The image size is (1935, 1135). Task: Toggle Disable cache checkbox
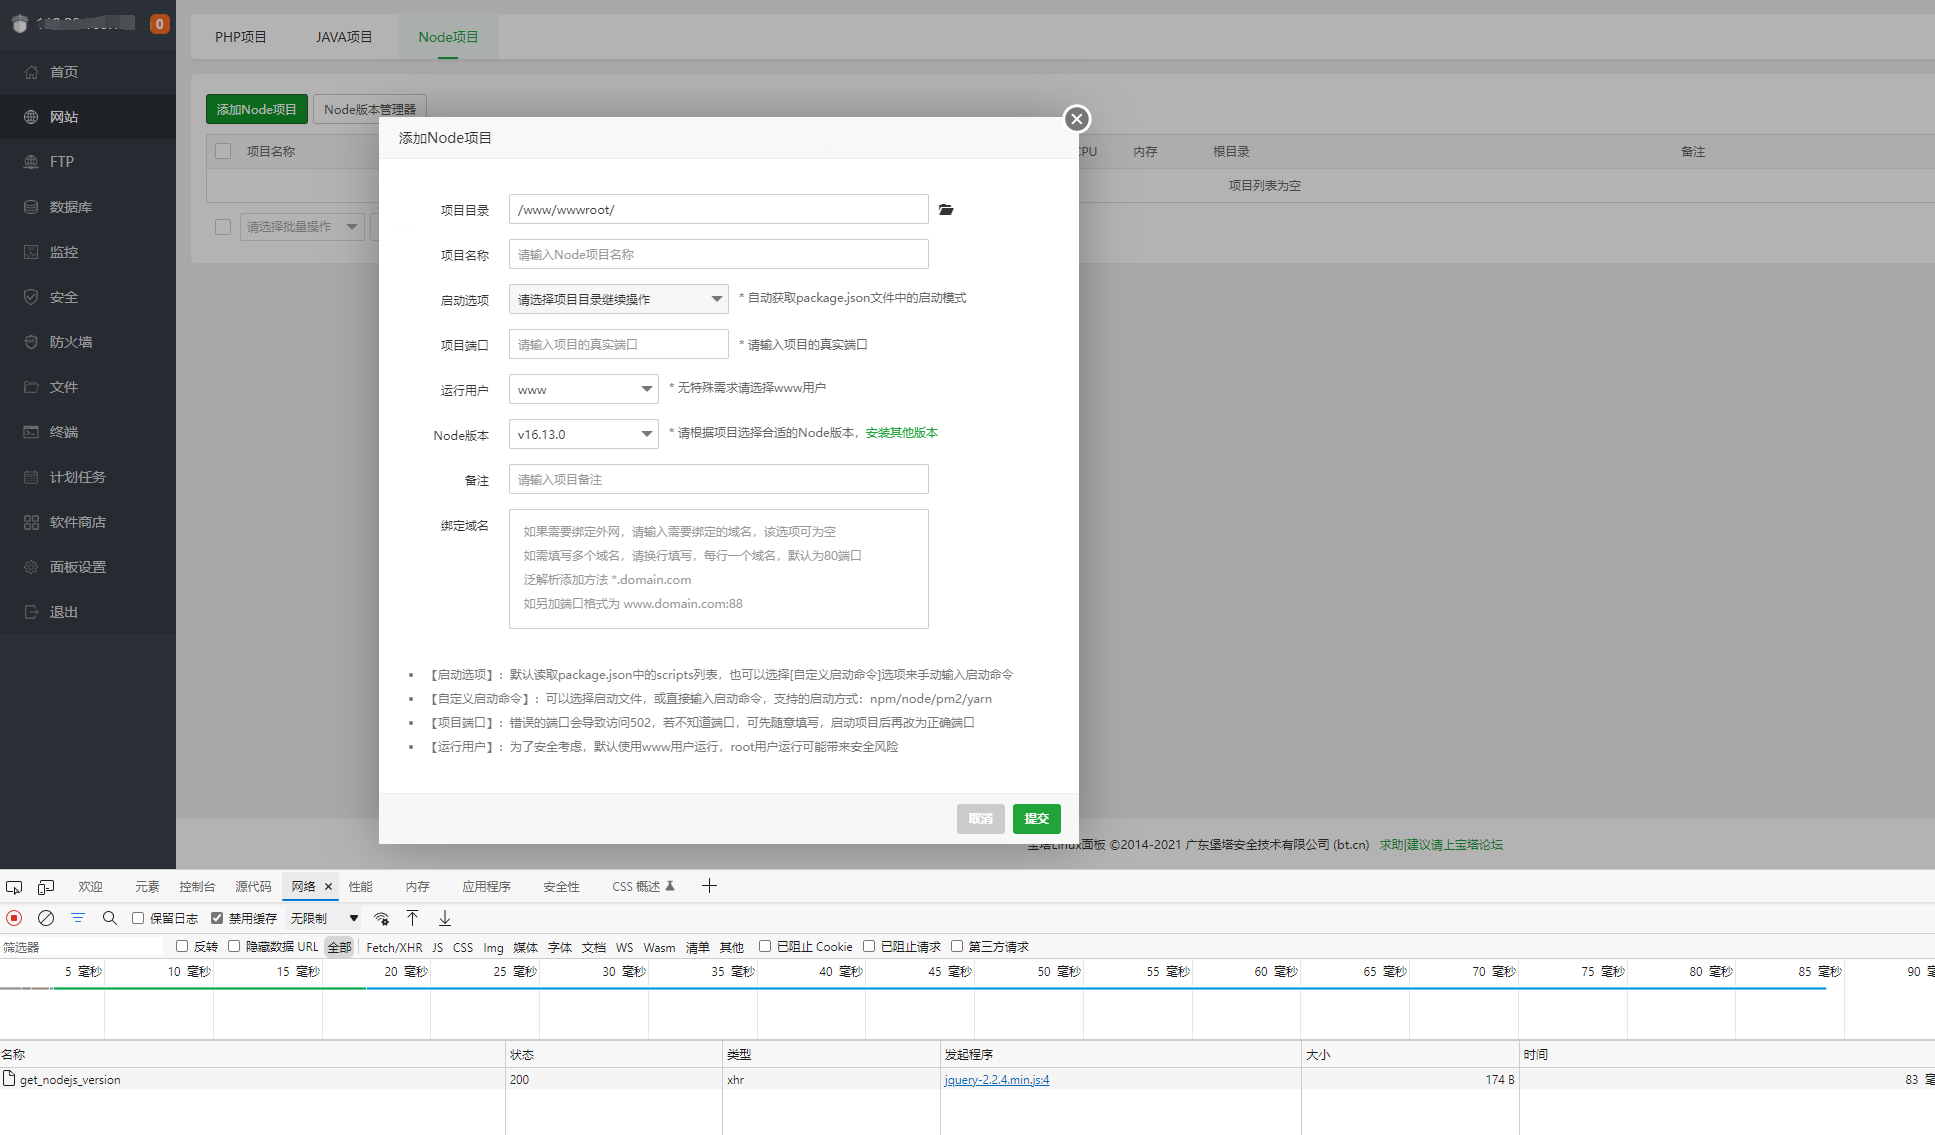[217, 918]
